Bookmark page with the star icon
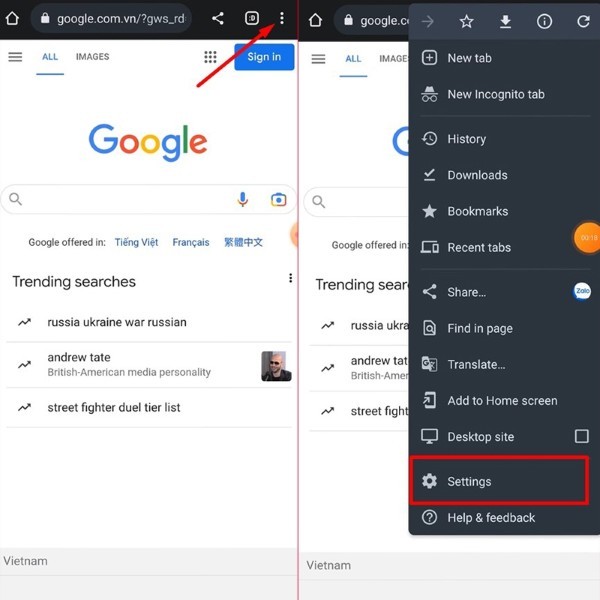 pos(466,21)
